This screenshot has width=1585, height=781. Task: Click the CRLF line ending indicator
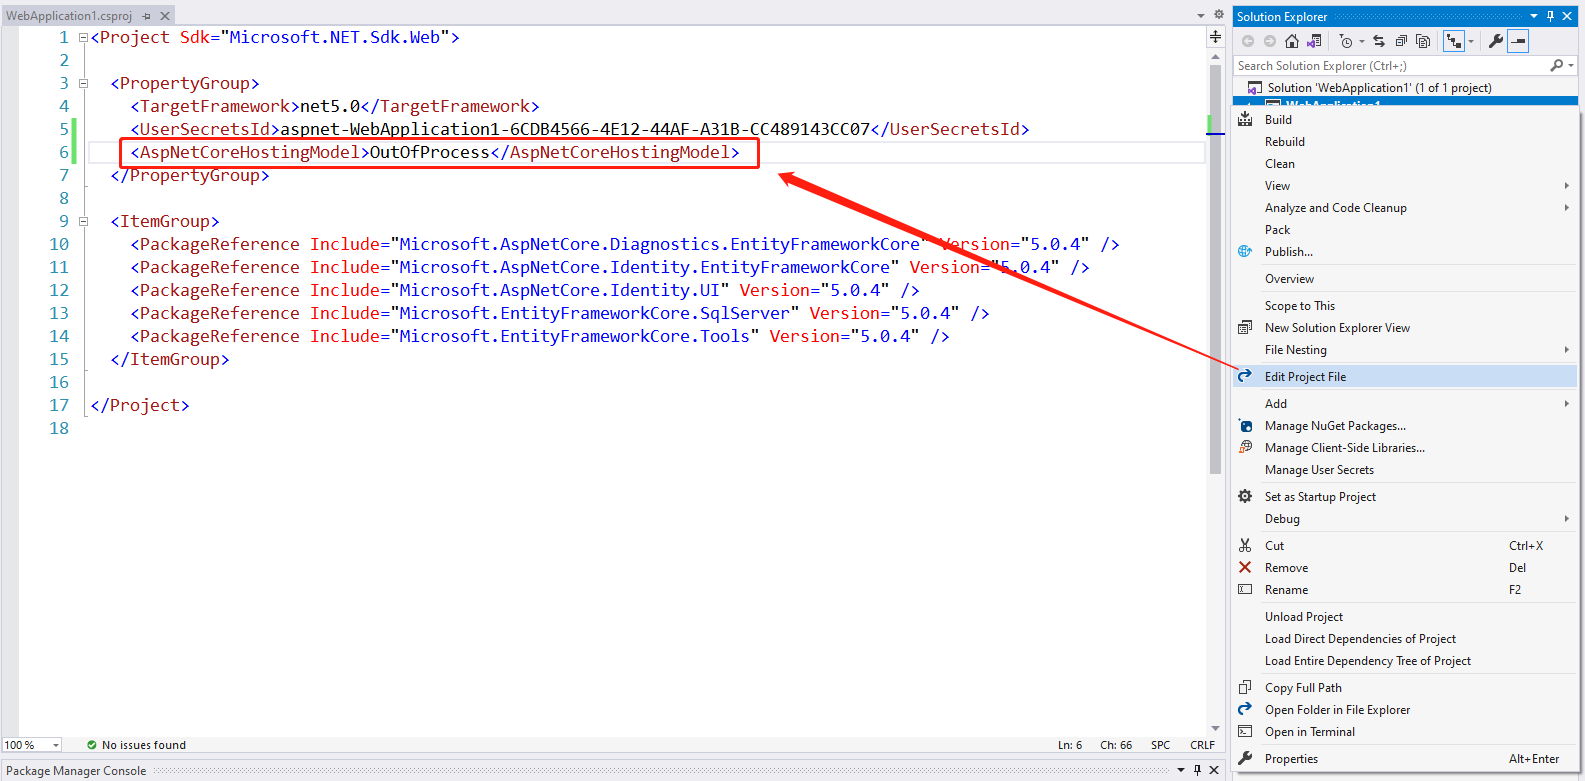[x=1202, y=745]
